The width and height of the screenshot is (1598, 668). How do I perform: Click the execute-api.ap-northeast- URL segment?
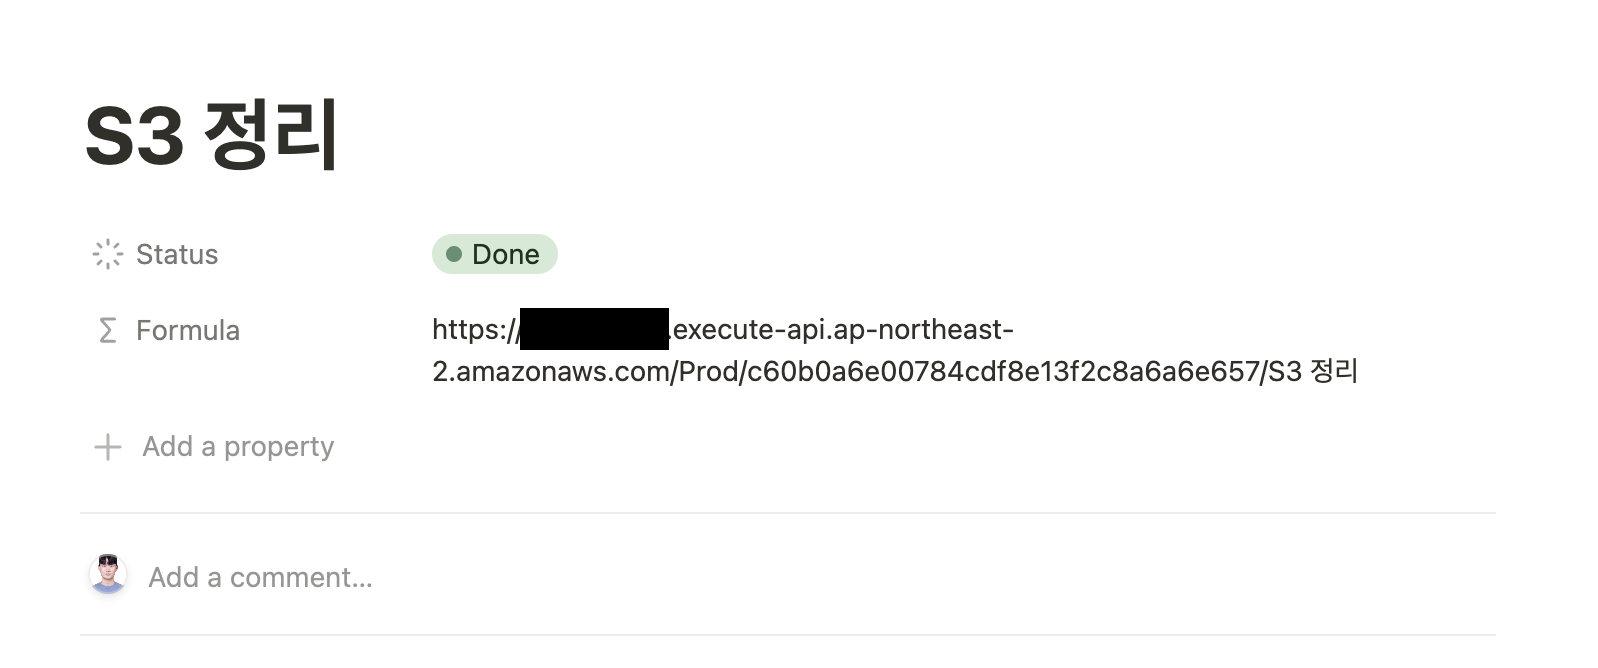pyautogui.click(x=842, y=329)
